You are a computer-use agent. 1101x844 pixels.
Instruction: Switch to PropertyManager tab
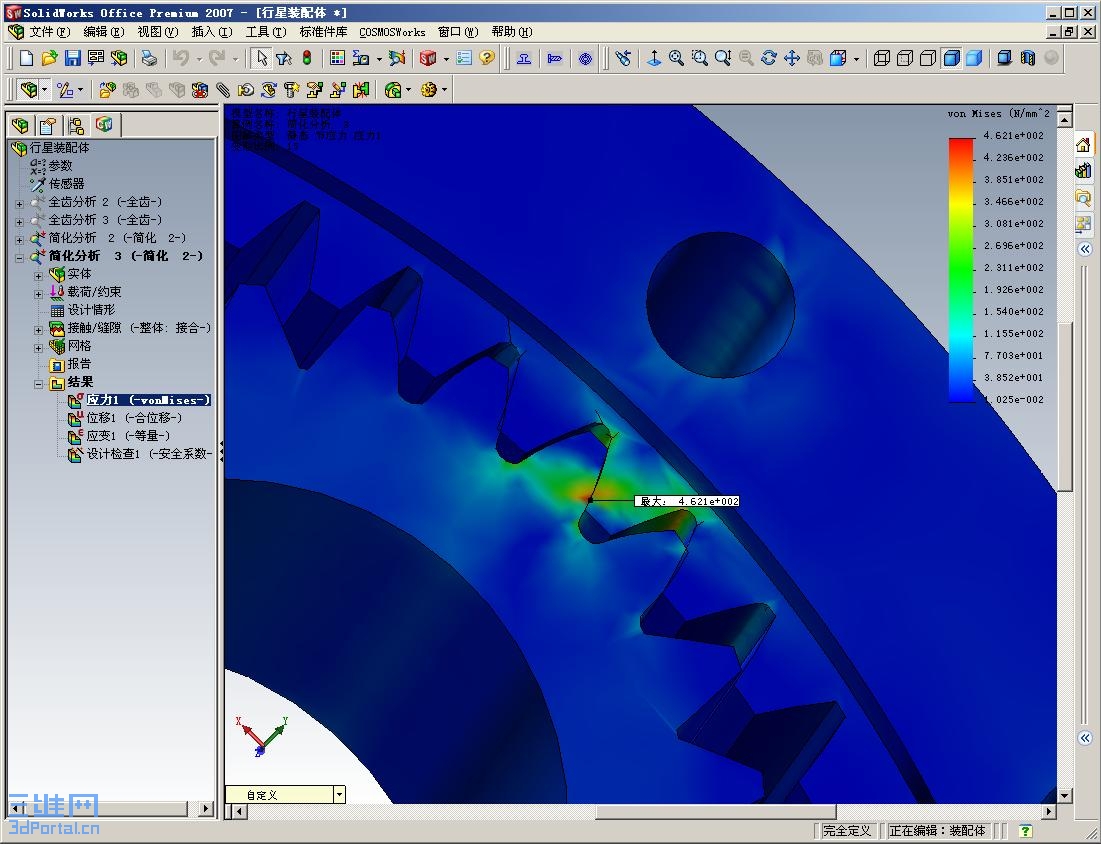[47, 126]
